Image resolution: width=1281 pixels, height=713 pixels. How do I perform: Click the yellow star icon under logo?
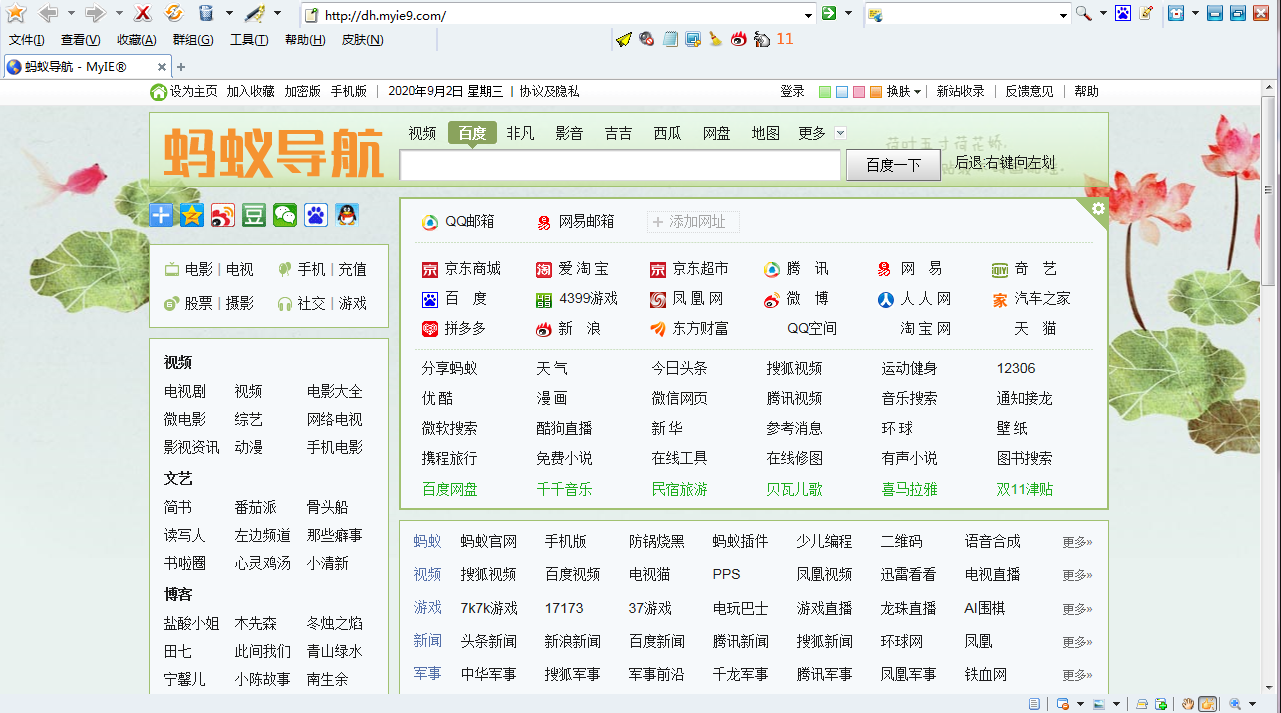192,215
